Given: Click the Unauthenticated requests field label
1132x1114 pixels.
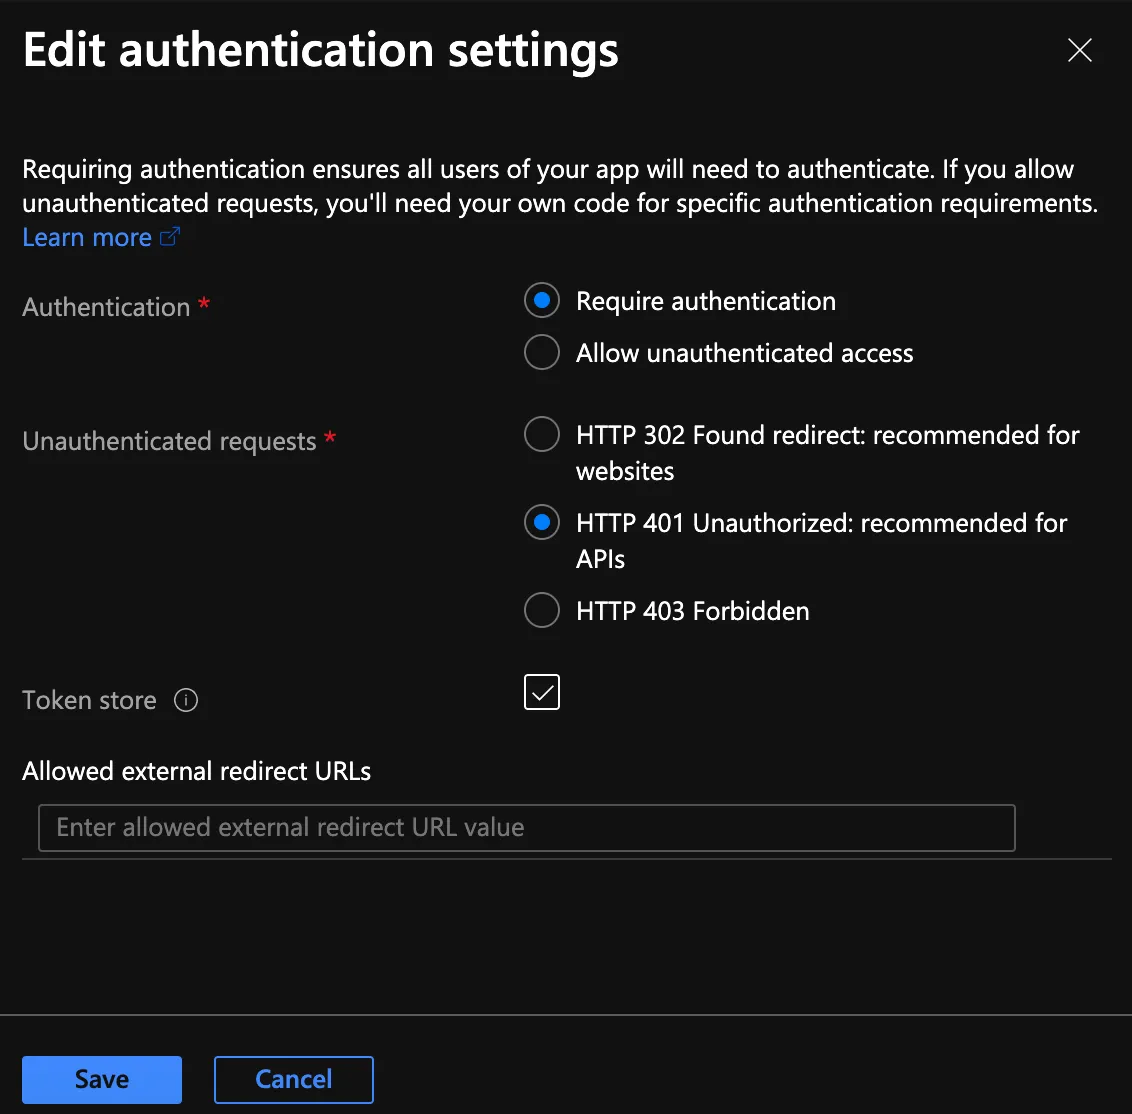Looking at the screenshot, I should point(169,441).
